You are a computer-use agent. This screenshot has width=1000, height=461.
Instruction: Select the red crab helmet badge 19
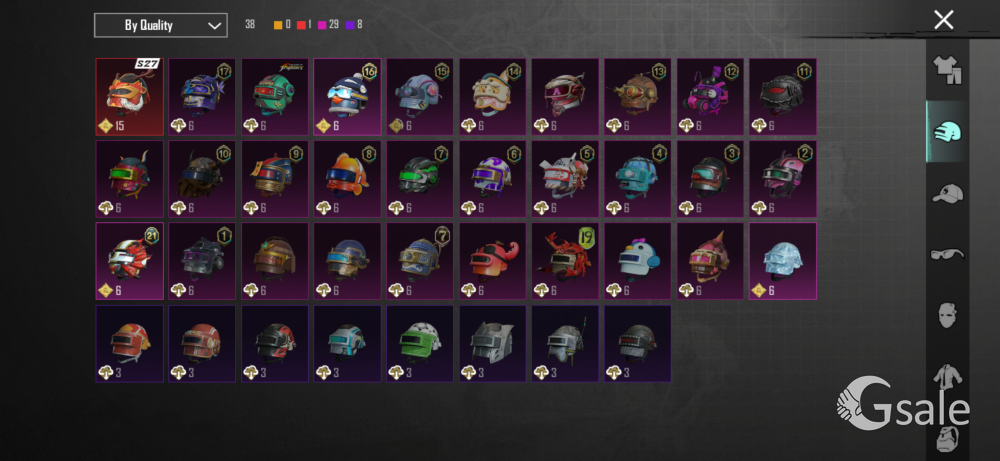point(566,261)
